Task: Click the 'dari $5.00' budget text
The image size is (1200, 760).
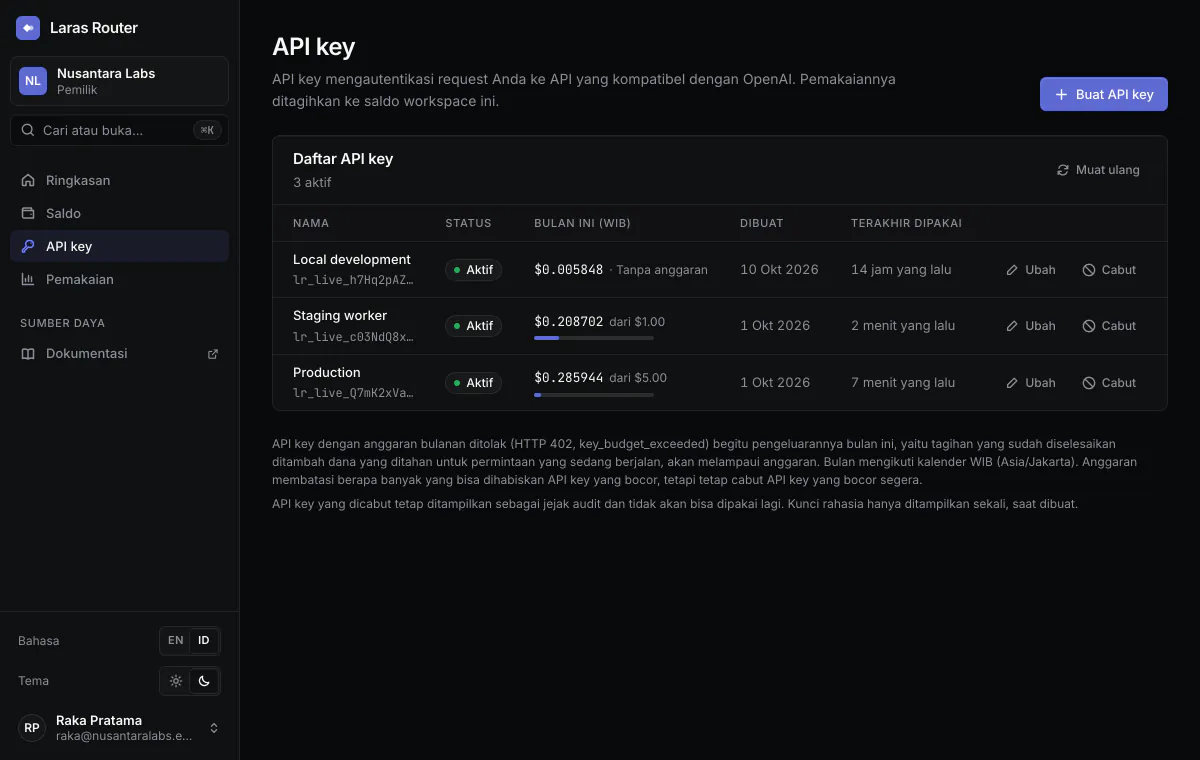Action: [638, 378]
